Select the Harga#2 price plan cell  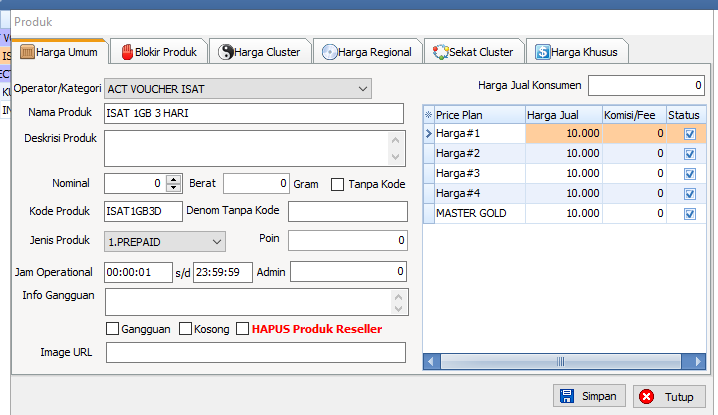479,153
